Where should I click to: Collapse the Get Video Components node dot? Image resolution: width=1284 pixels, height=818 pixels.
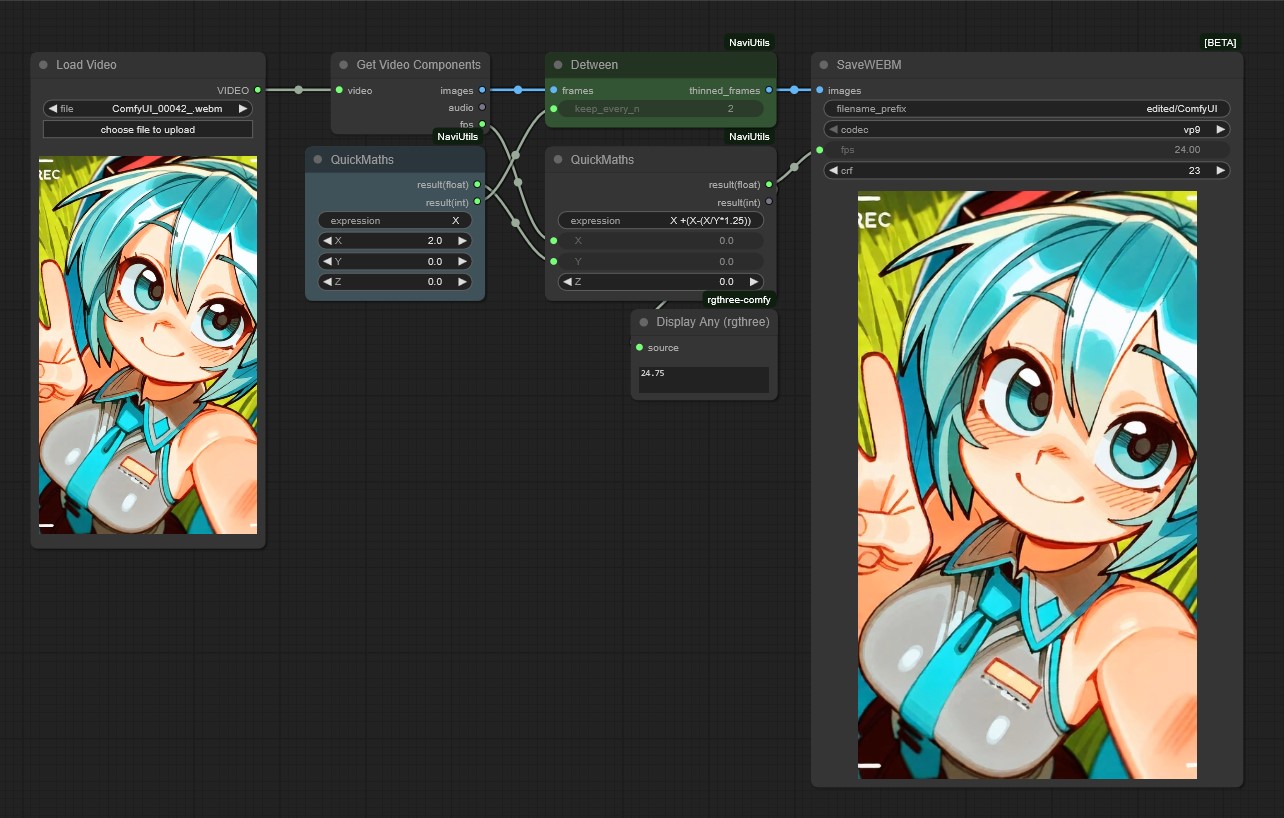[x=343, y=65]
